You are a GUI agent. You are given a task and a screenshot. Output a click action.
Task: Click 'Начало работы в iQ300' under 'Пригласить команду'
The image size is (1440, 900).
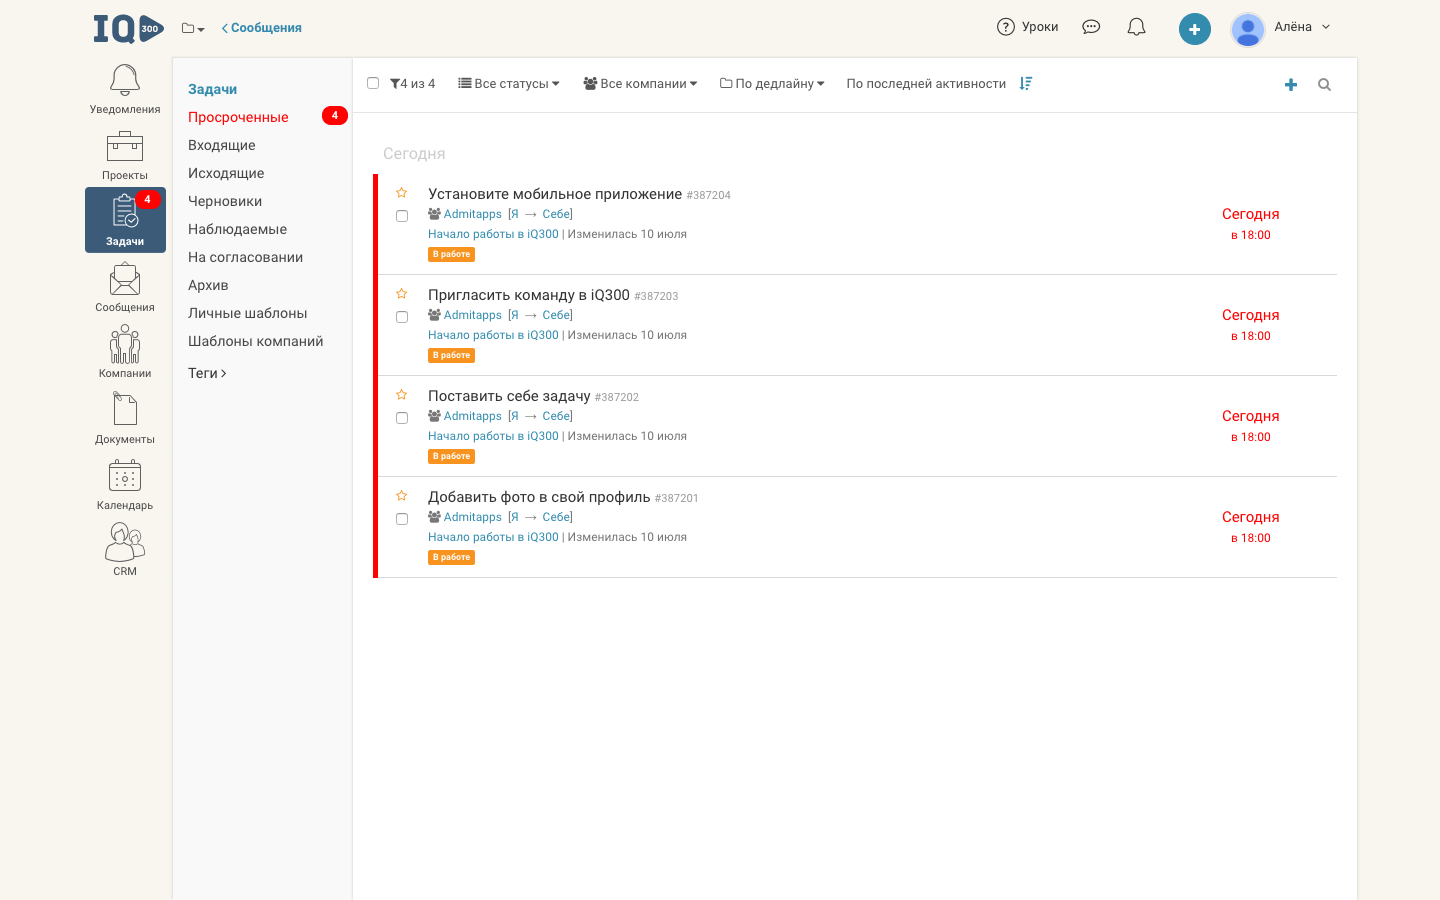pos(493,335)
